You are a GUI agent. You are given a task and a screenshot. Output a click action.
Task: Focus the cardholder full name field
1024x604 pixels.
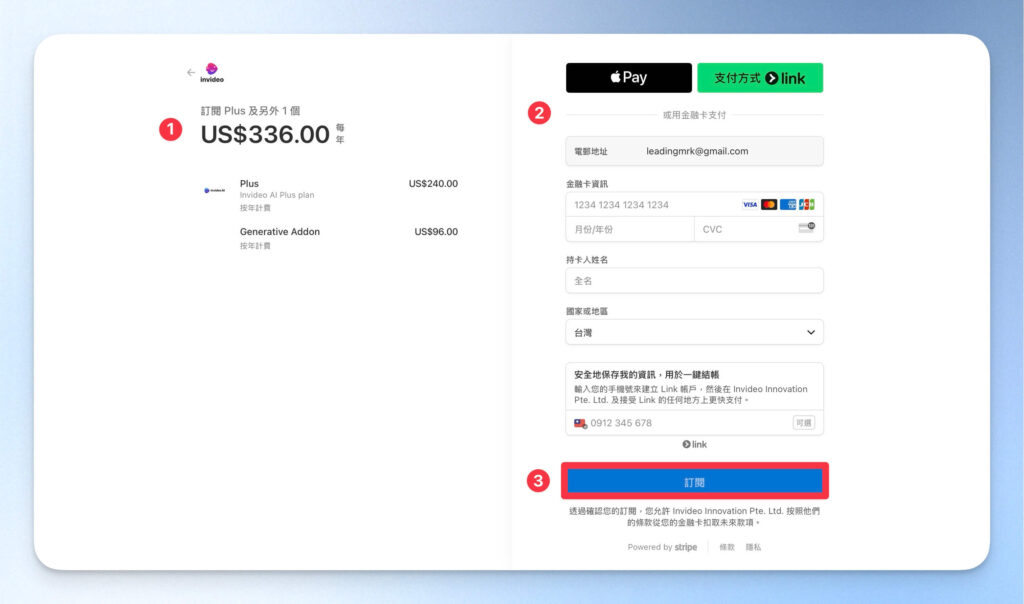(x=694, y=281)
